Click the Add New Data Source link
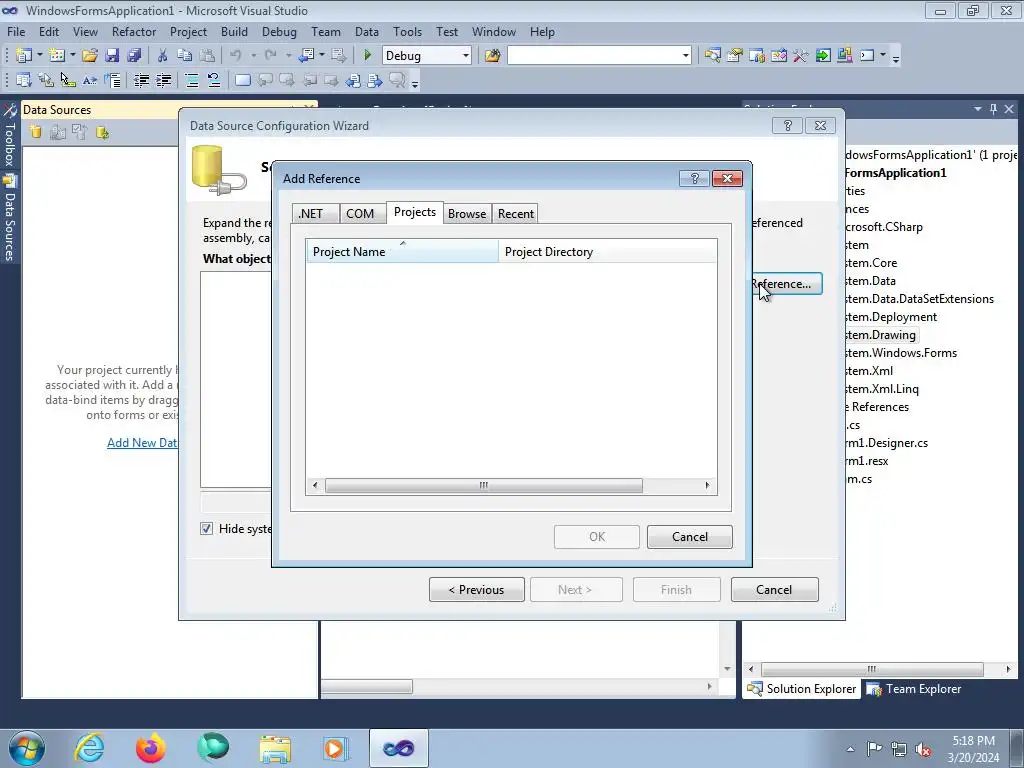 (x=142, y=442)
